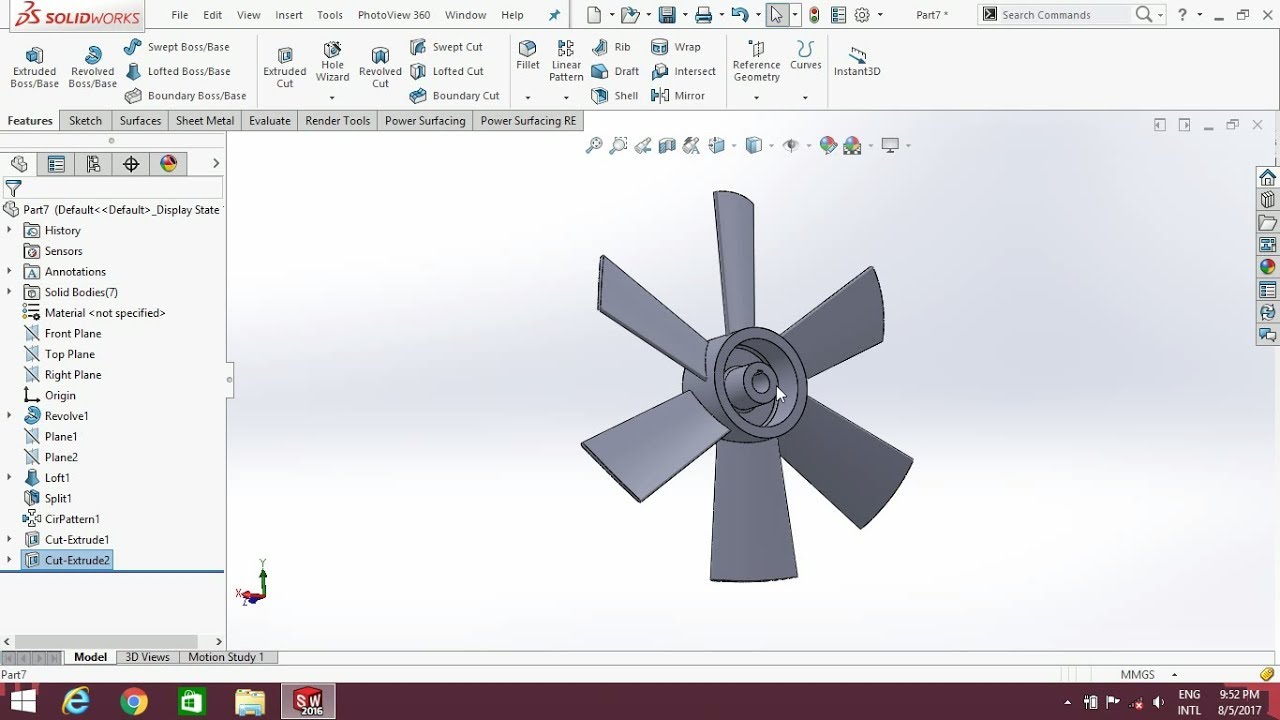Start the Linear Pattern tool
Image resolution: width=1280 pixels, height=720 pixels.
(566, 61)
